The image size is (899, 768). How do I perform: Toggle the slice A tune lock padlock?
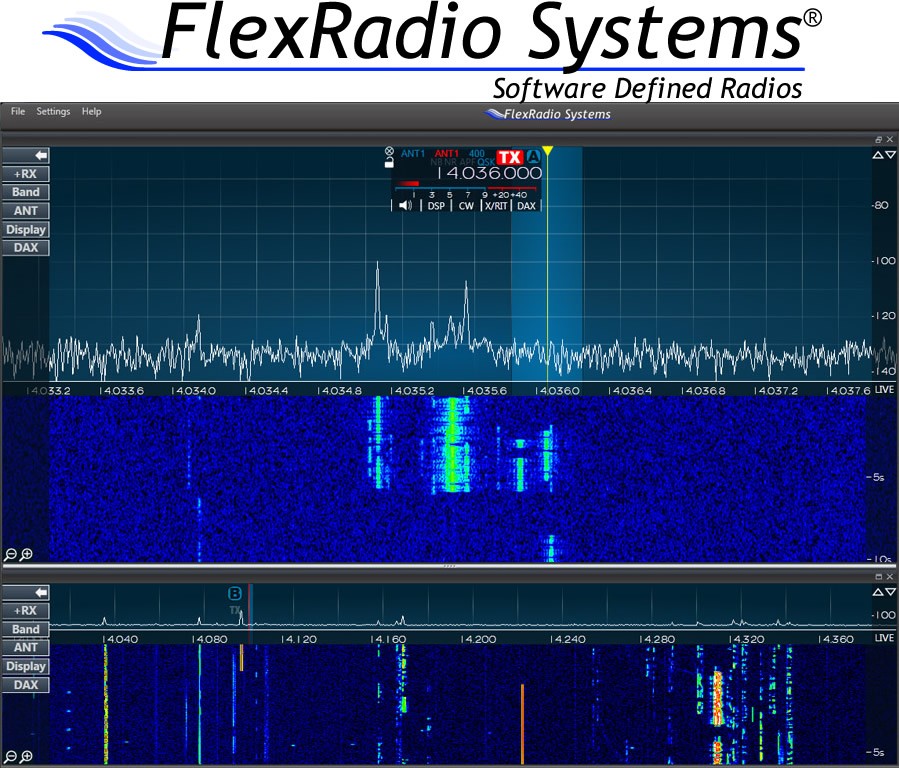(x=389, y=163)
